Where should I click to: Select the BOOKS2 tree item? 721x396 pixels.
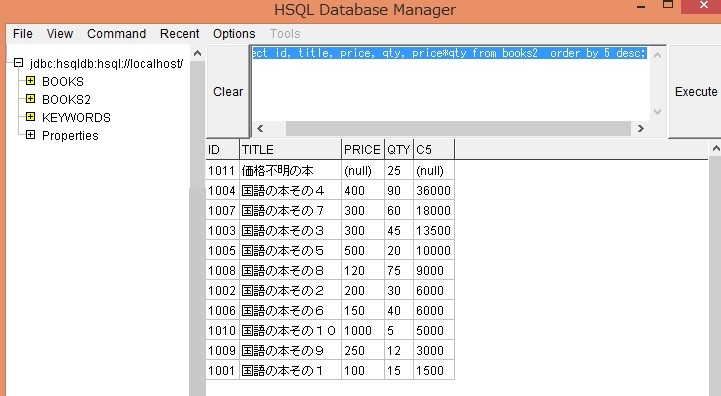click(x=66, y=99)
